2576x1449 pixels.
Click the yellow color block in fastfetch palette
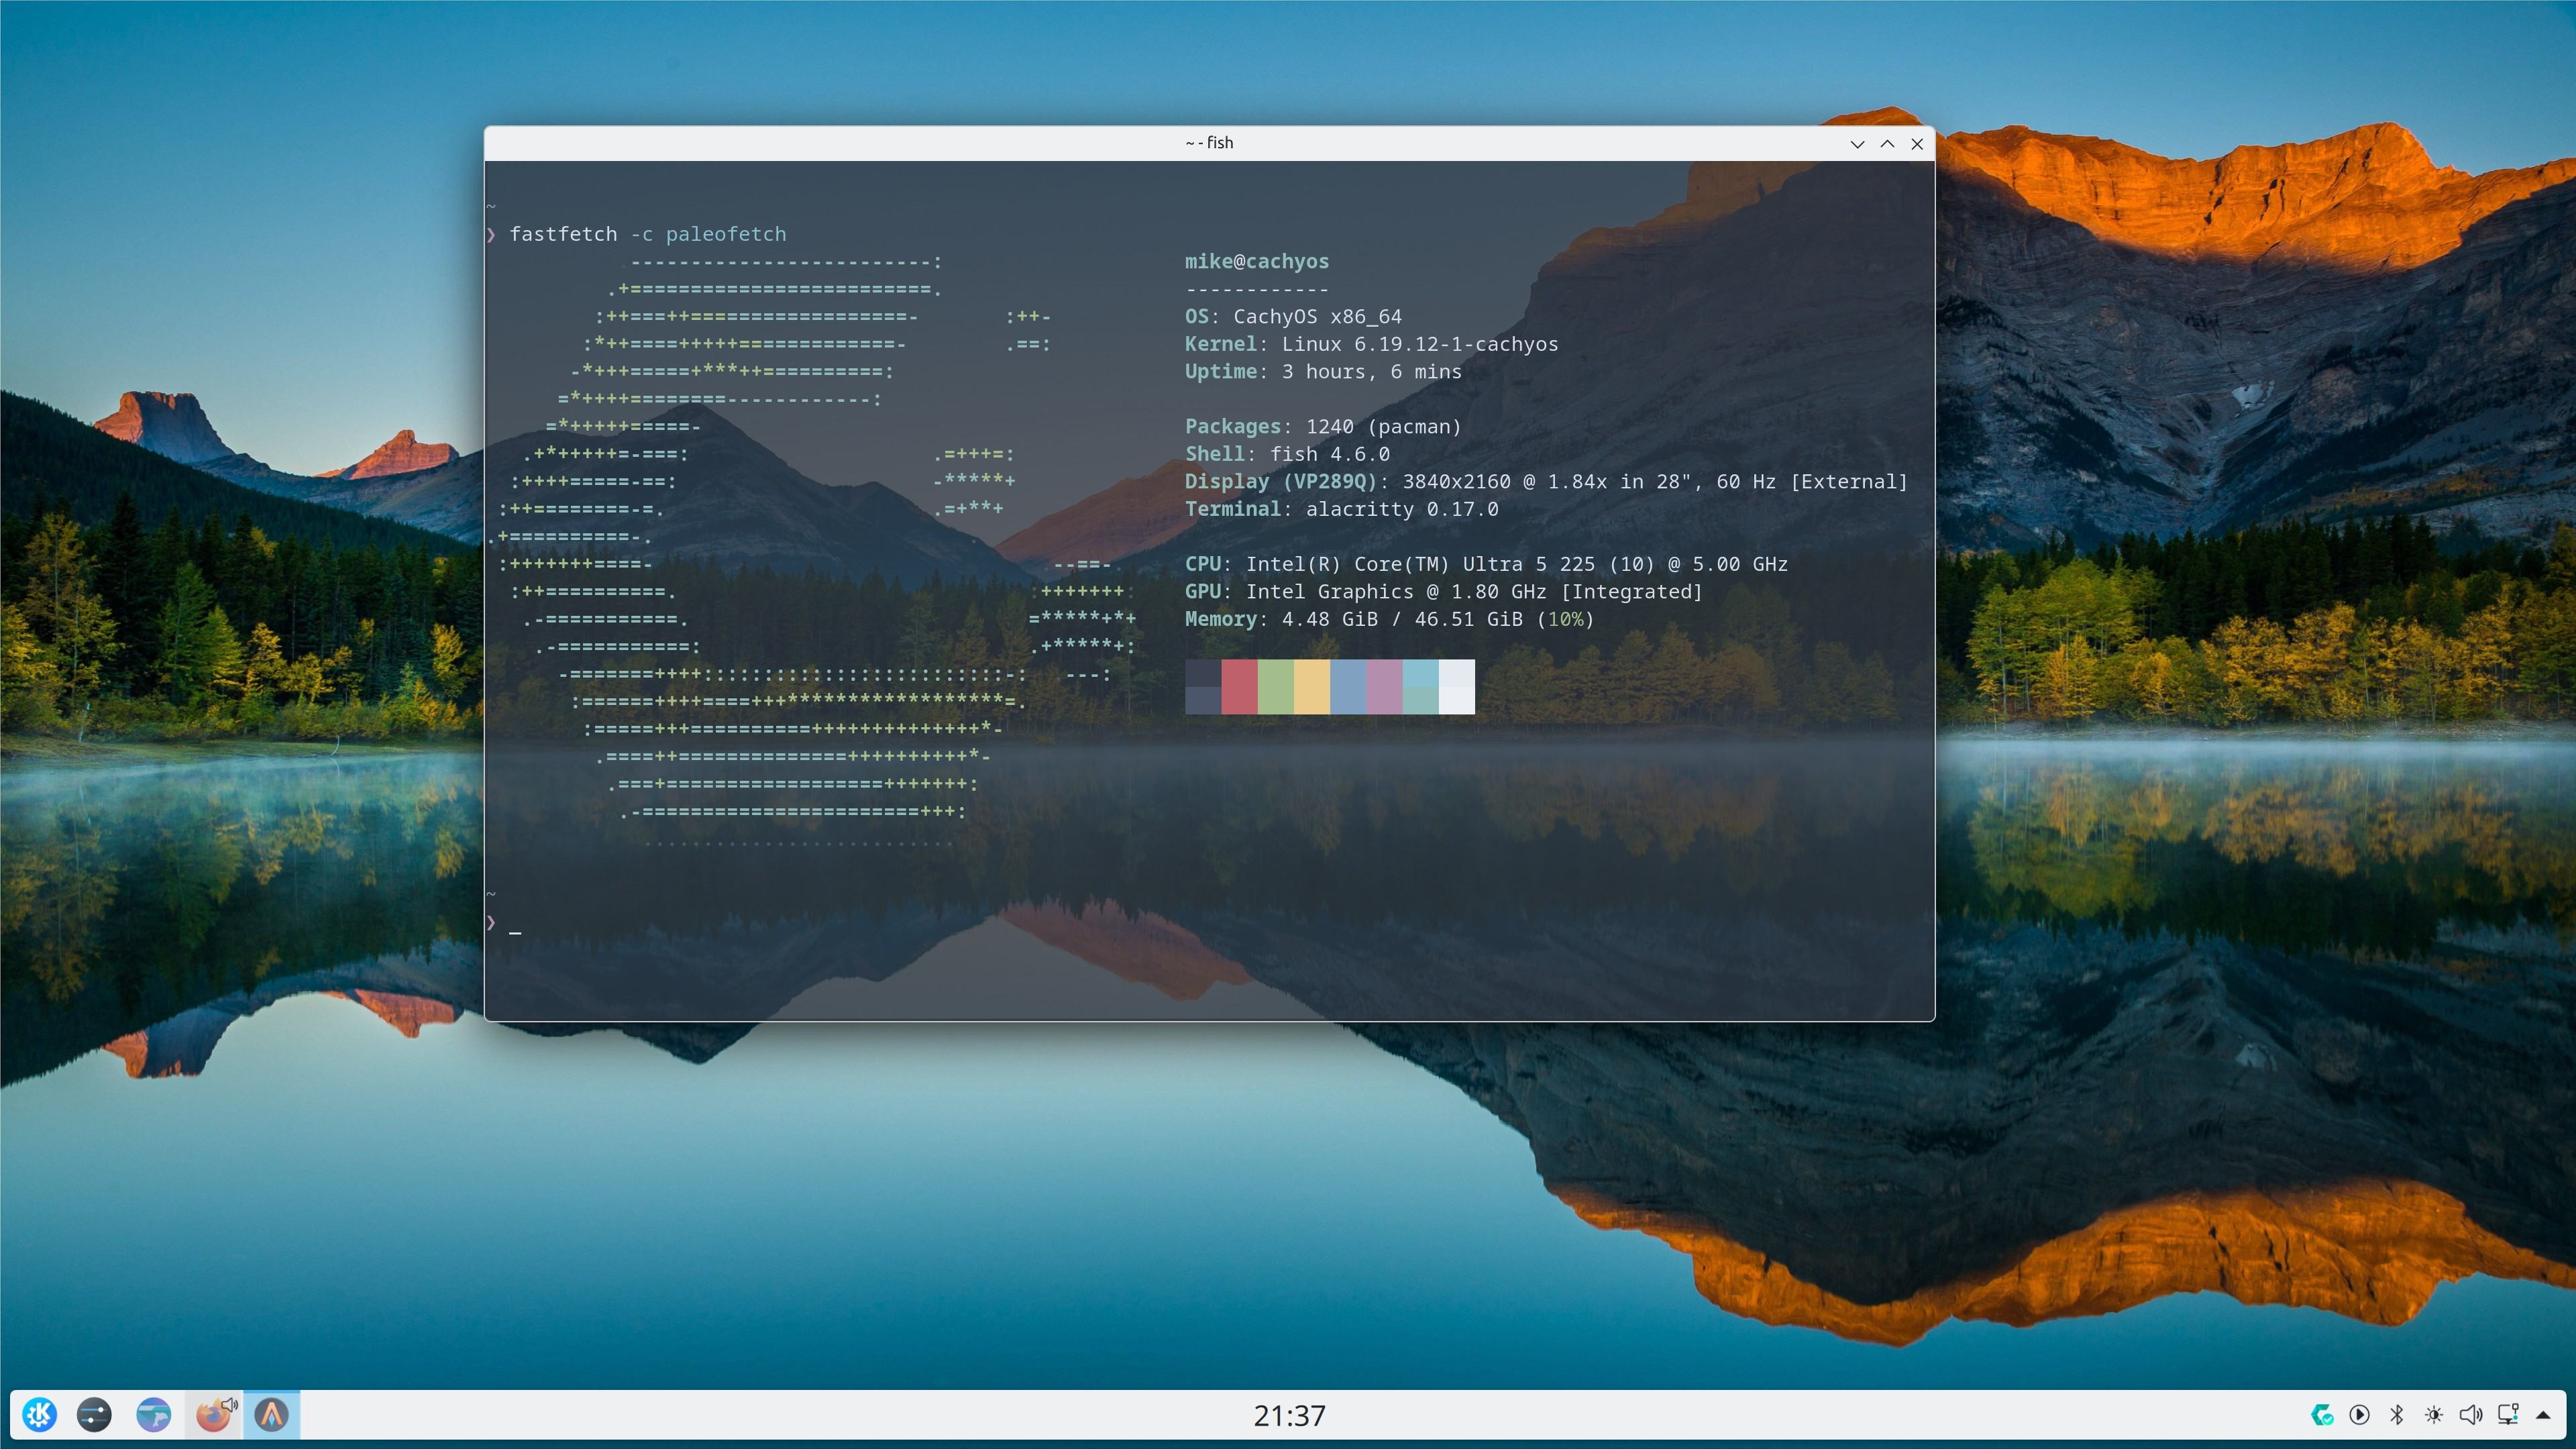coord(1311,686)
